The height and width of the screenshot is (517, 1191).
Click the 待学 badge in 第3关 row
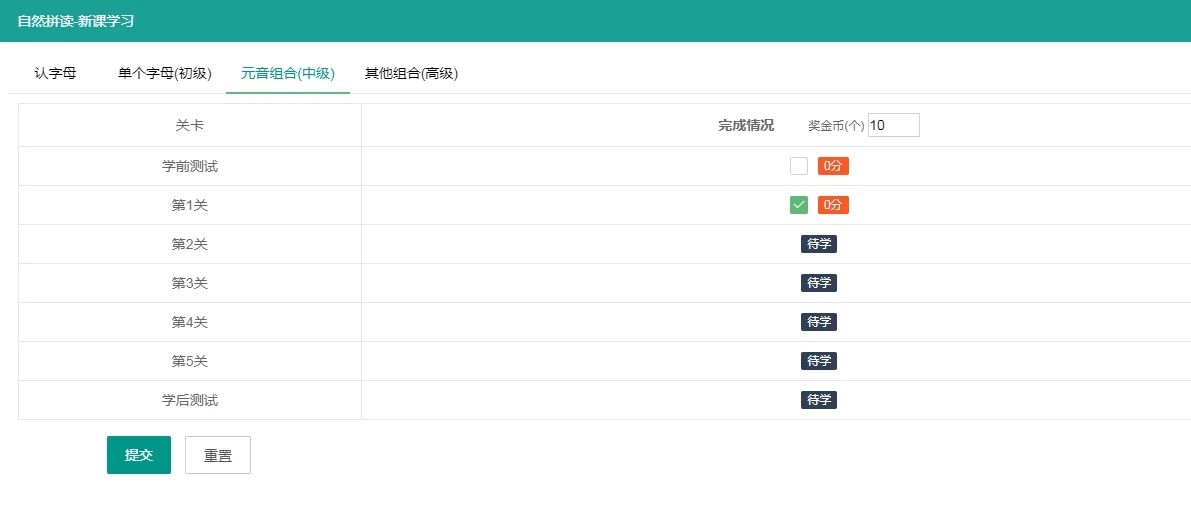819,283
